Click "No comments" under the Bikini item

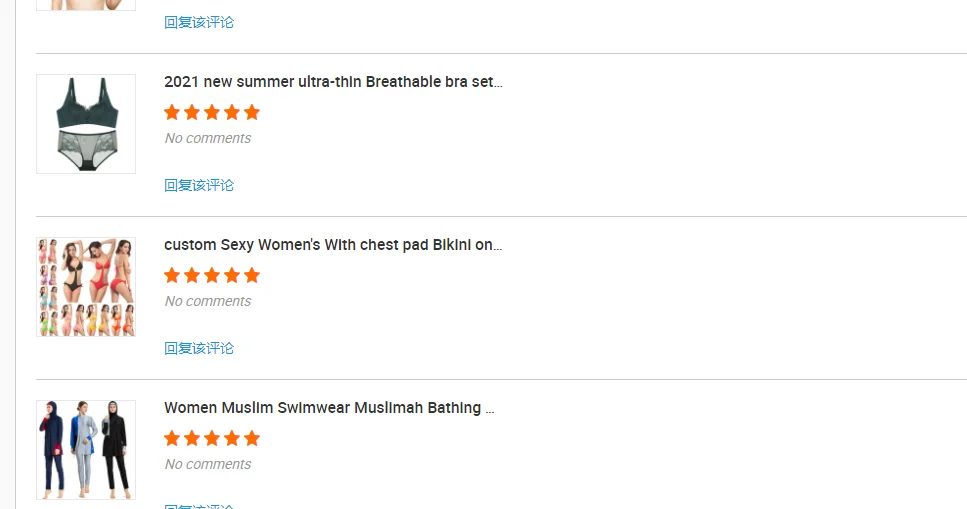(208, 301)
